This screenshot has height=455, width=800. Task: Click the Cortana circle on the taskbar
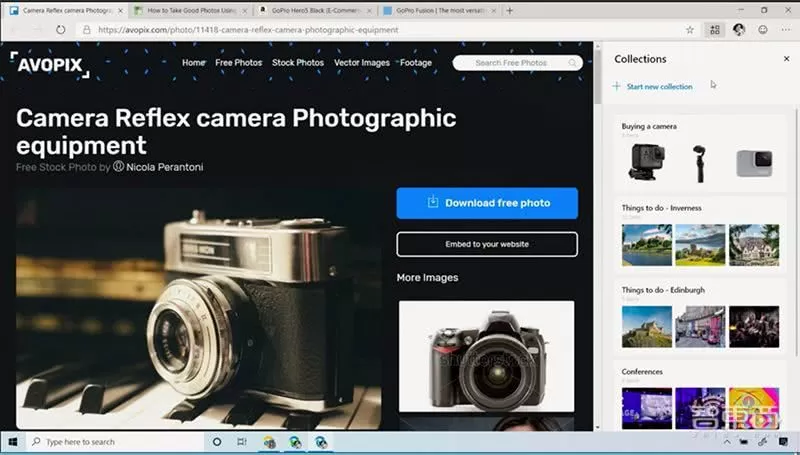(217, 441)
